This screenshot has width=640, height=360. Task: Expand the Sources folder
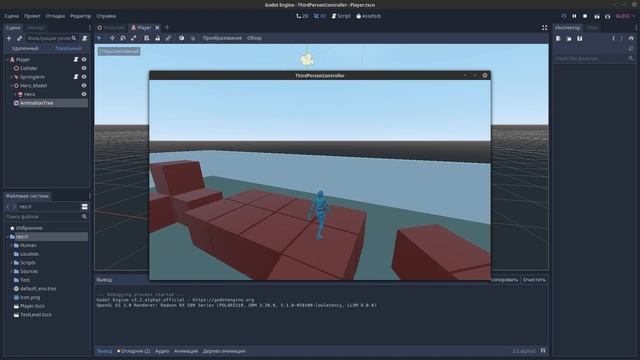(11, 271)
